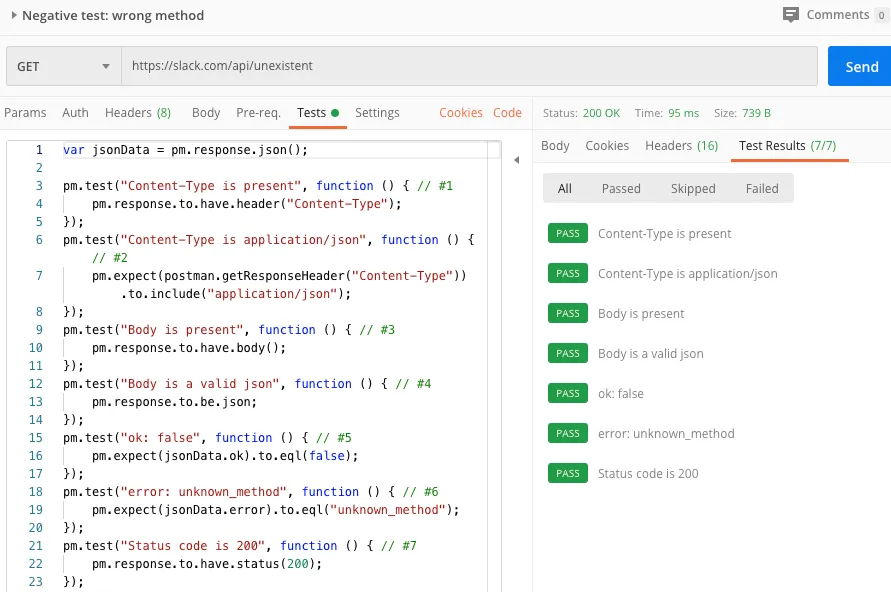891x592 pixels.
Task: Collapse the pane with the arrow icon
Action: (x=517, y=160)
